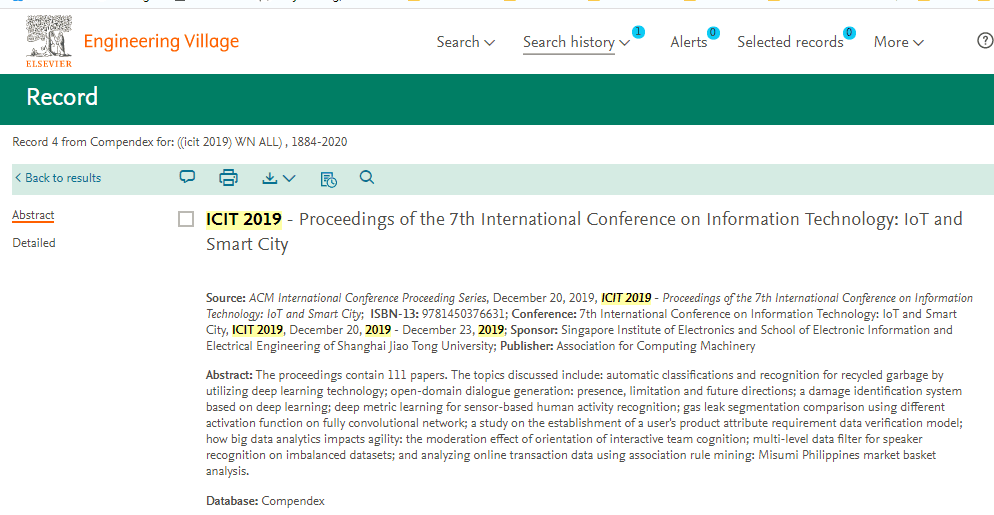Switch to the Detailed view tab
Screen dimensions: 994x515
click(34, 243)
